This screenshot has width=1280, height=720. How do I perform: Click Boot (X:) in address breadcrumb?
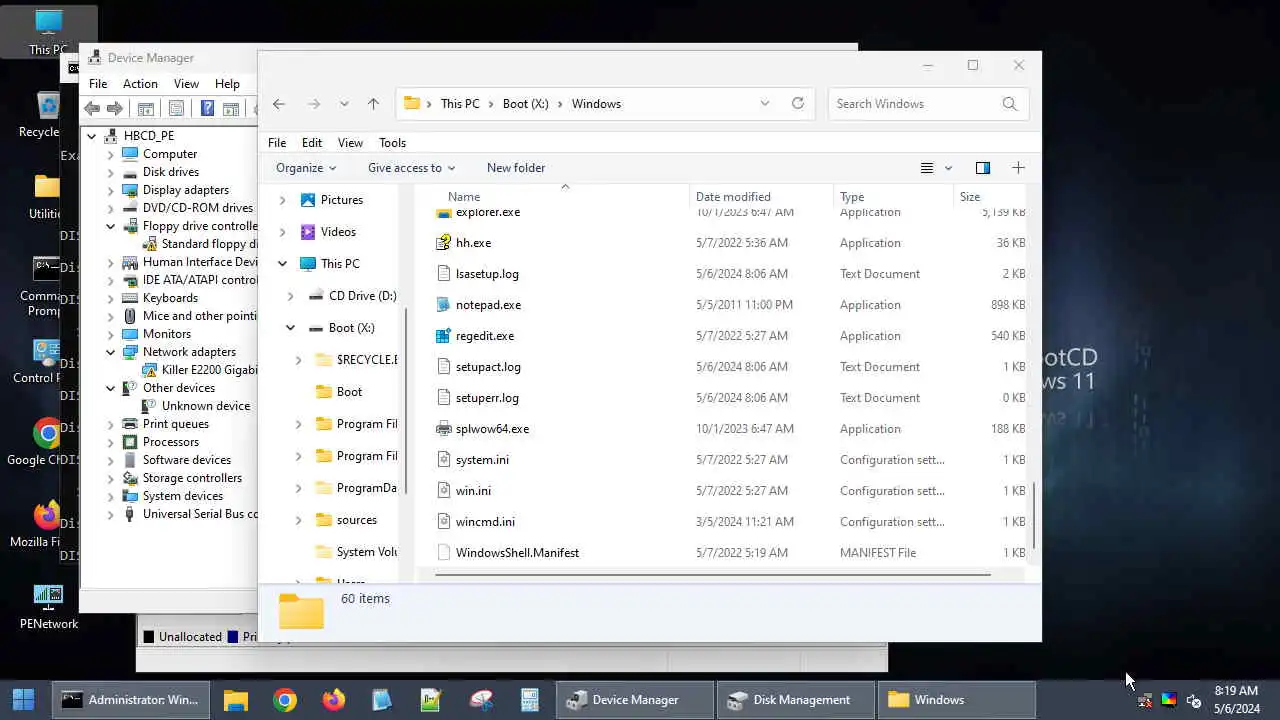pos(526,104)
